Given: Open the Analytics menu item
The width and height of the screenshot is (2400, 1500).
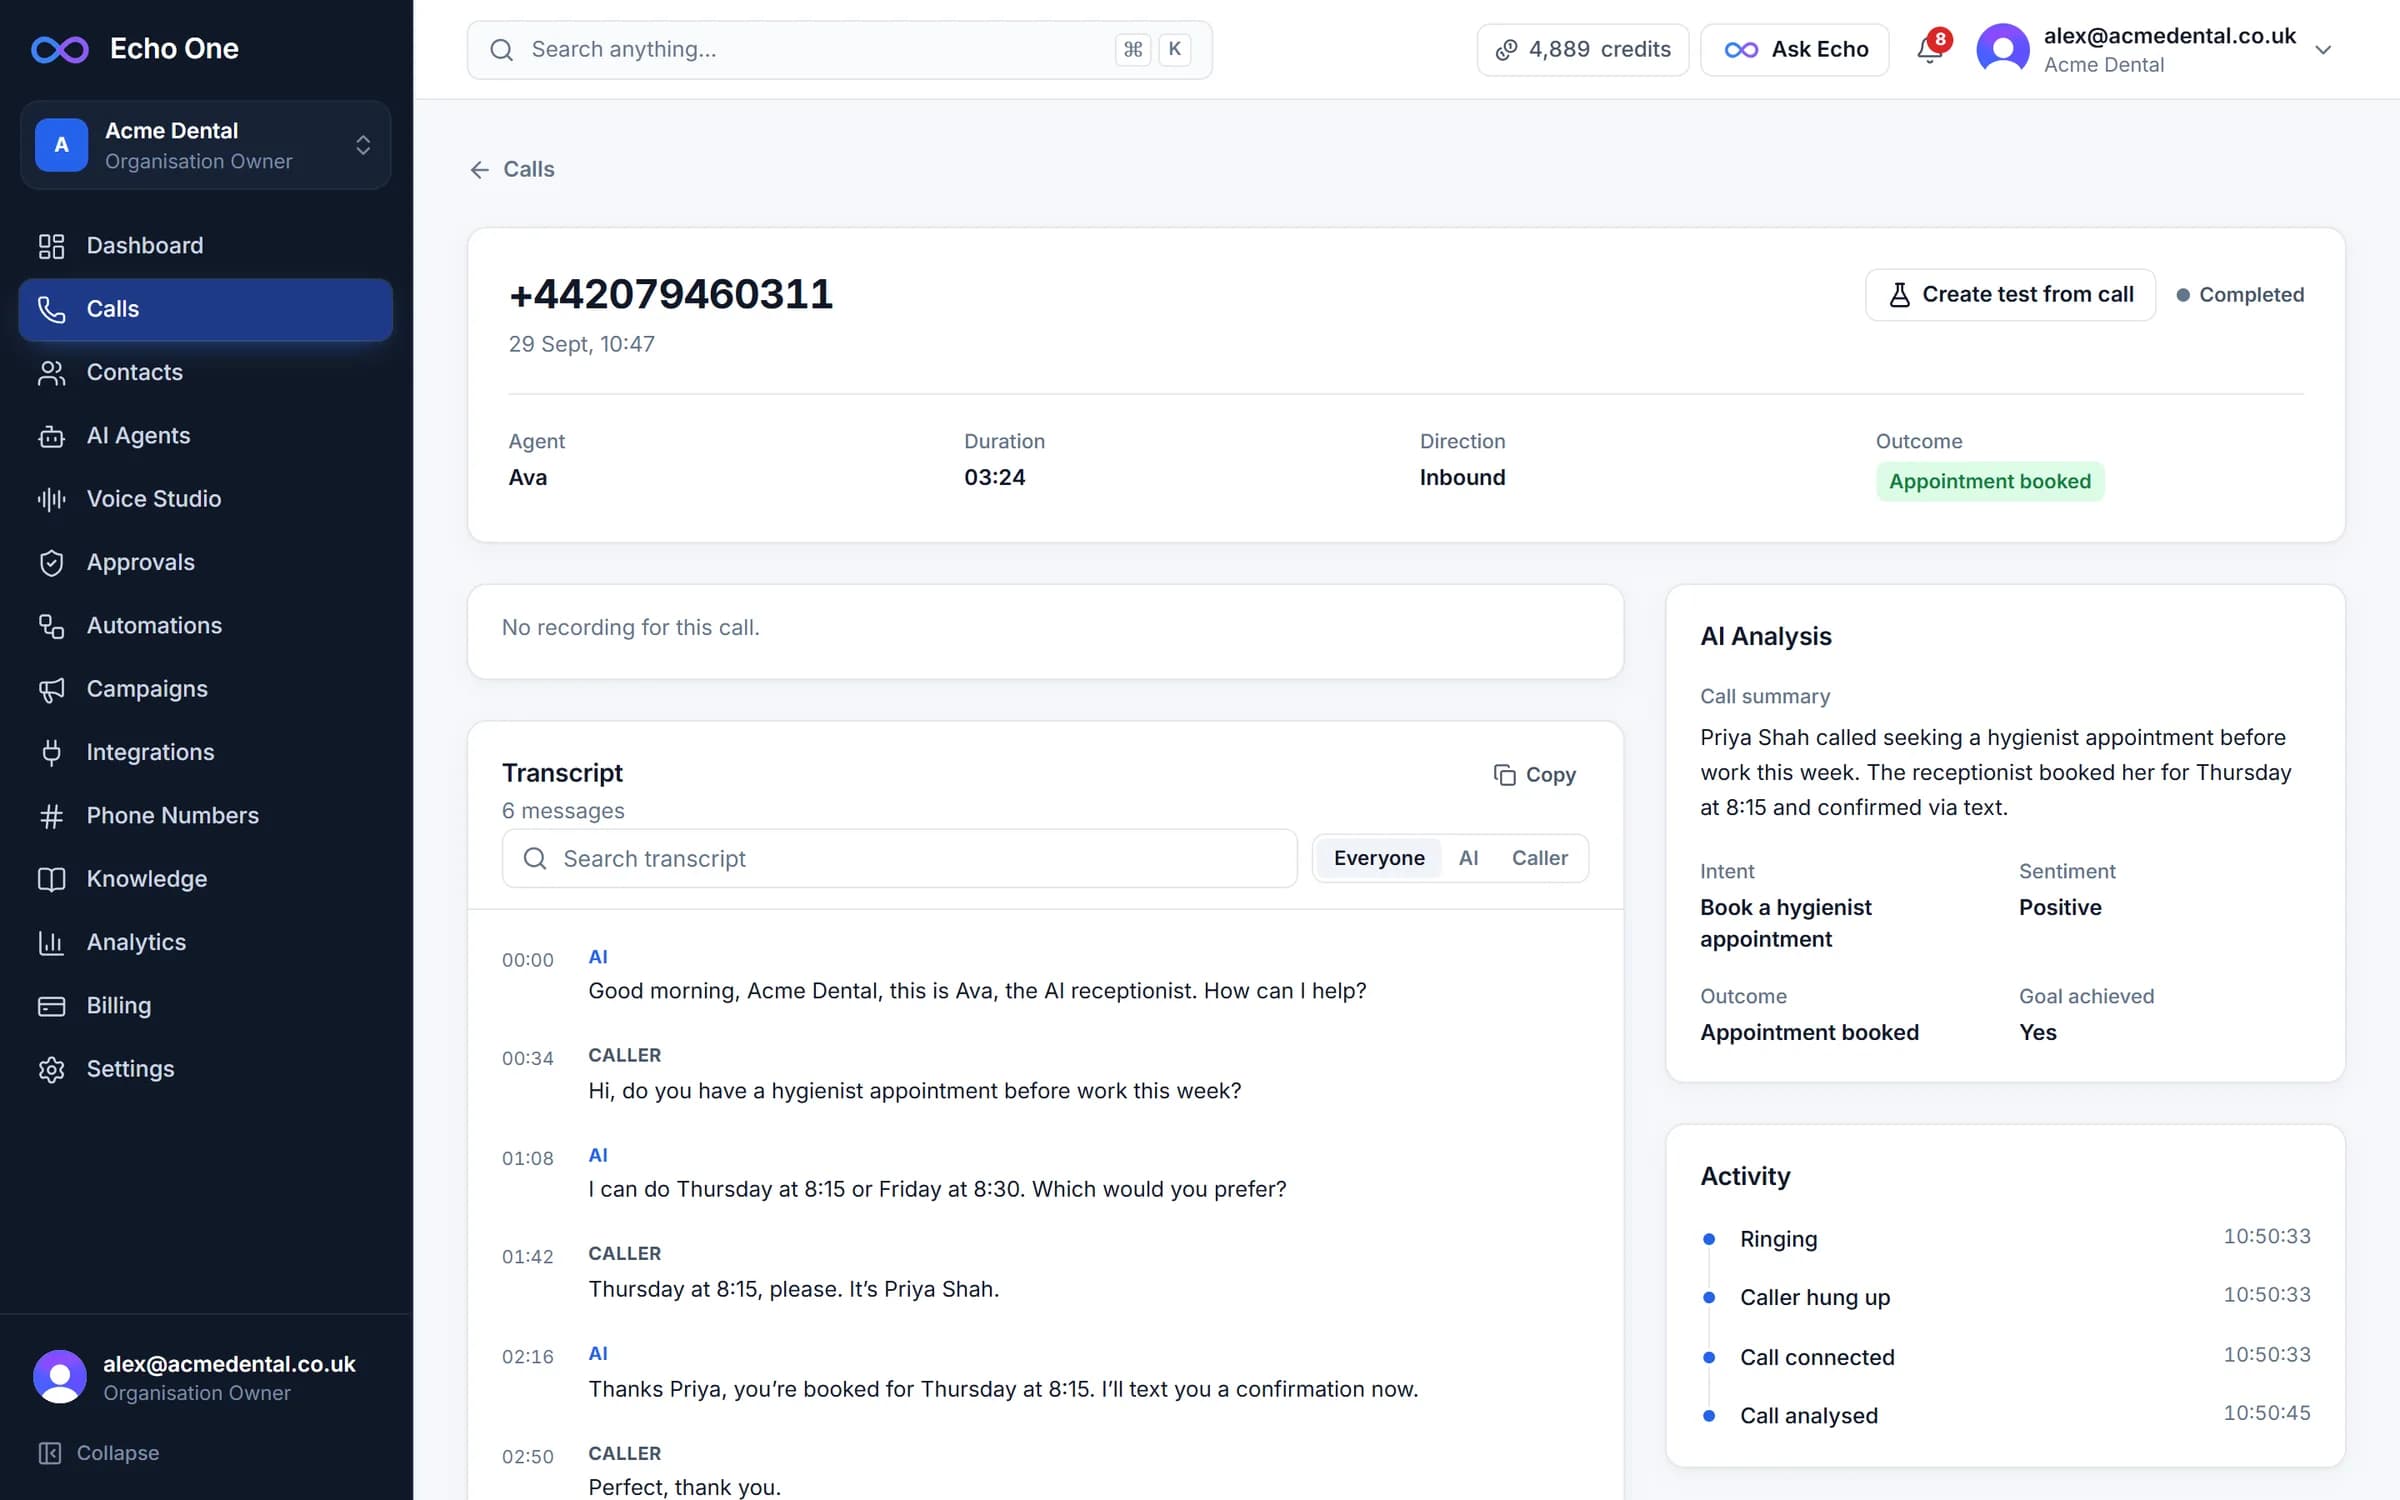Looking at the screenshot, I should coord(205,942).
